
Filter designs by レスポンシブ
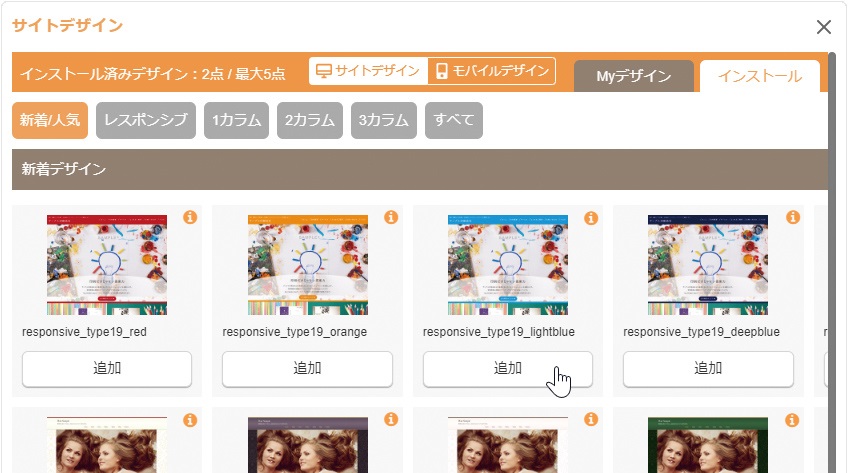coord(145,120)
